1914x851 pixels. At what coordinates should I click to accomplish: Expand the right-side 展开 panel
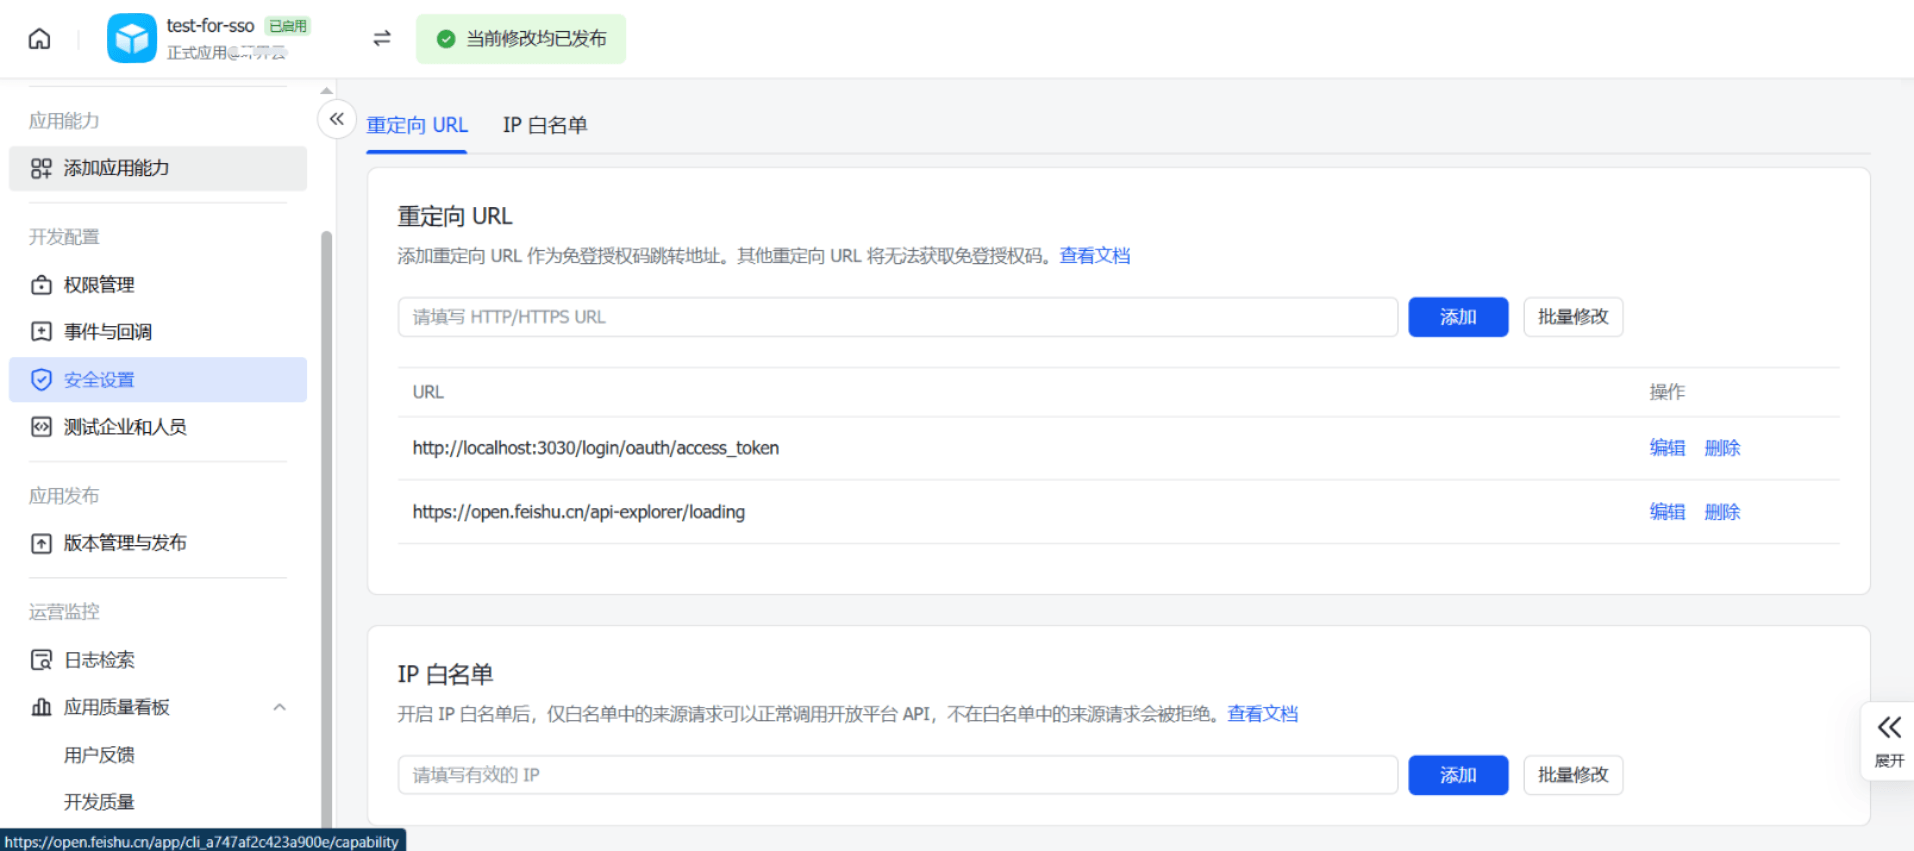[1888, 740]
